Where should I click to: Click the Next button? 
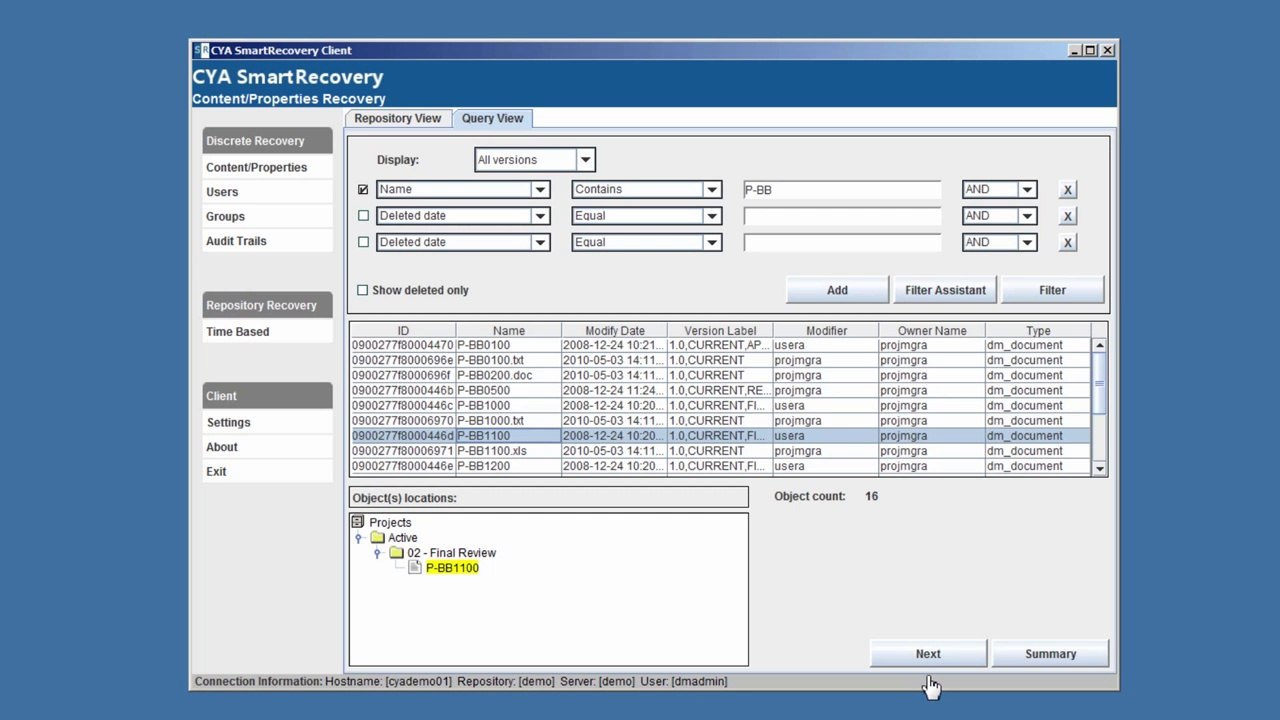pos(928,654)
